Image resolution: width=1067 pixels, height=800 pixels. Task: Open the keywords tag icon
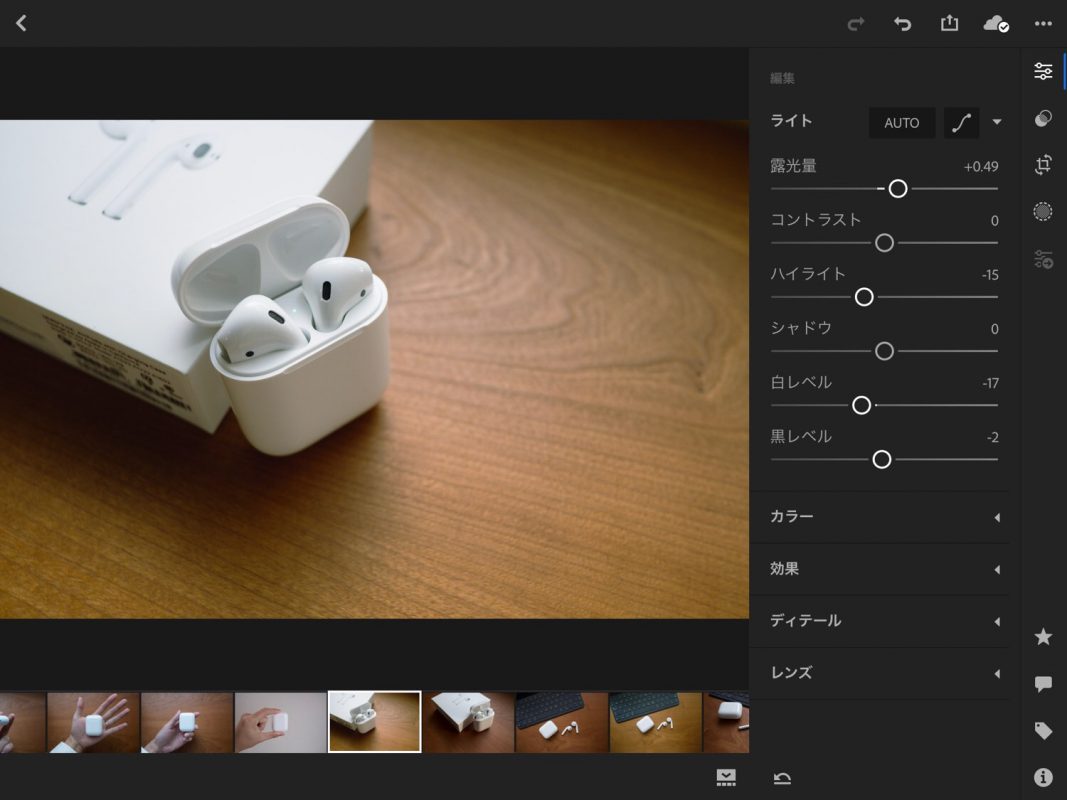1043,731
